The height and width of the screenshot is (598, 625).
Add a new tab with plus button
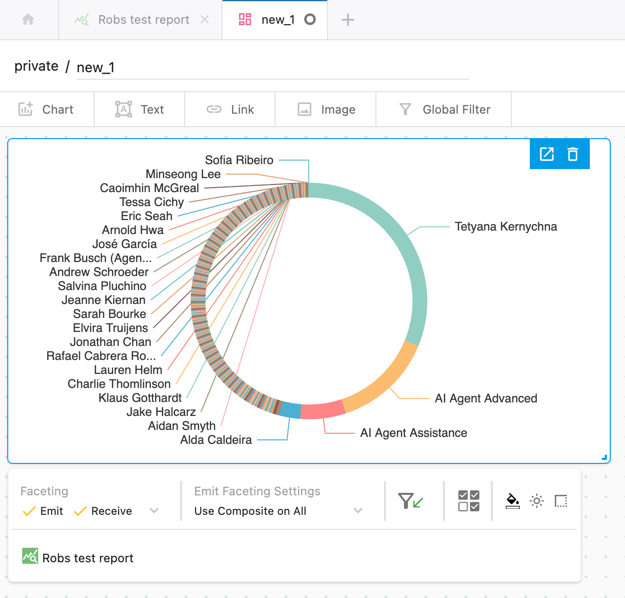348,19
